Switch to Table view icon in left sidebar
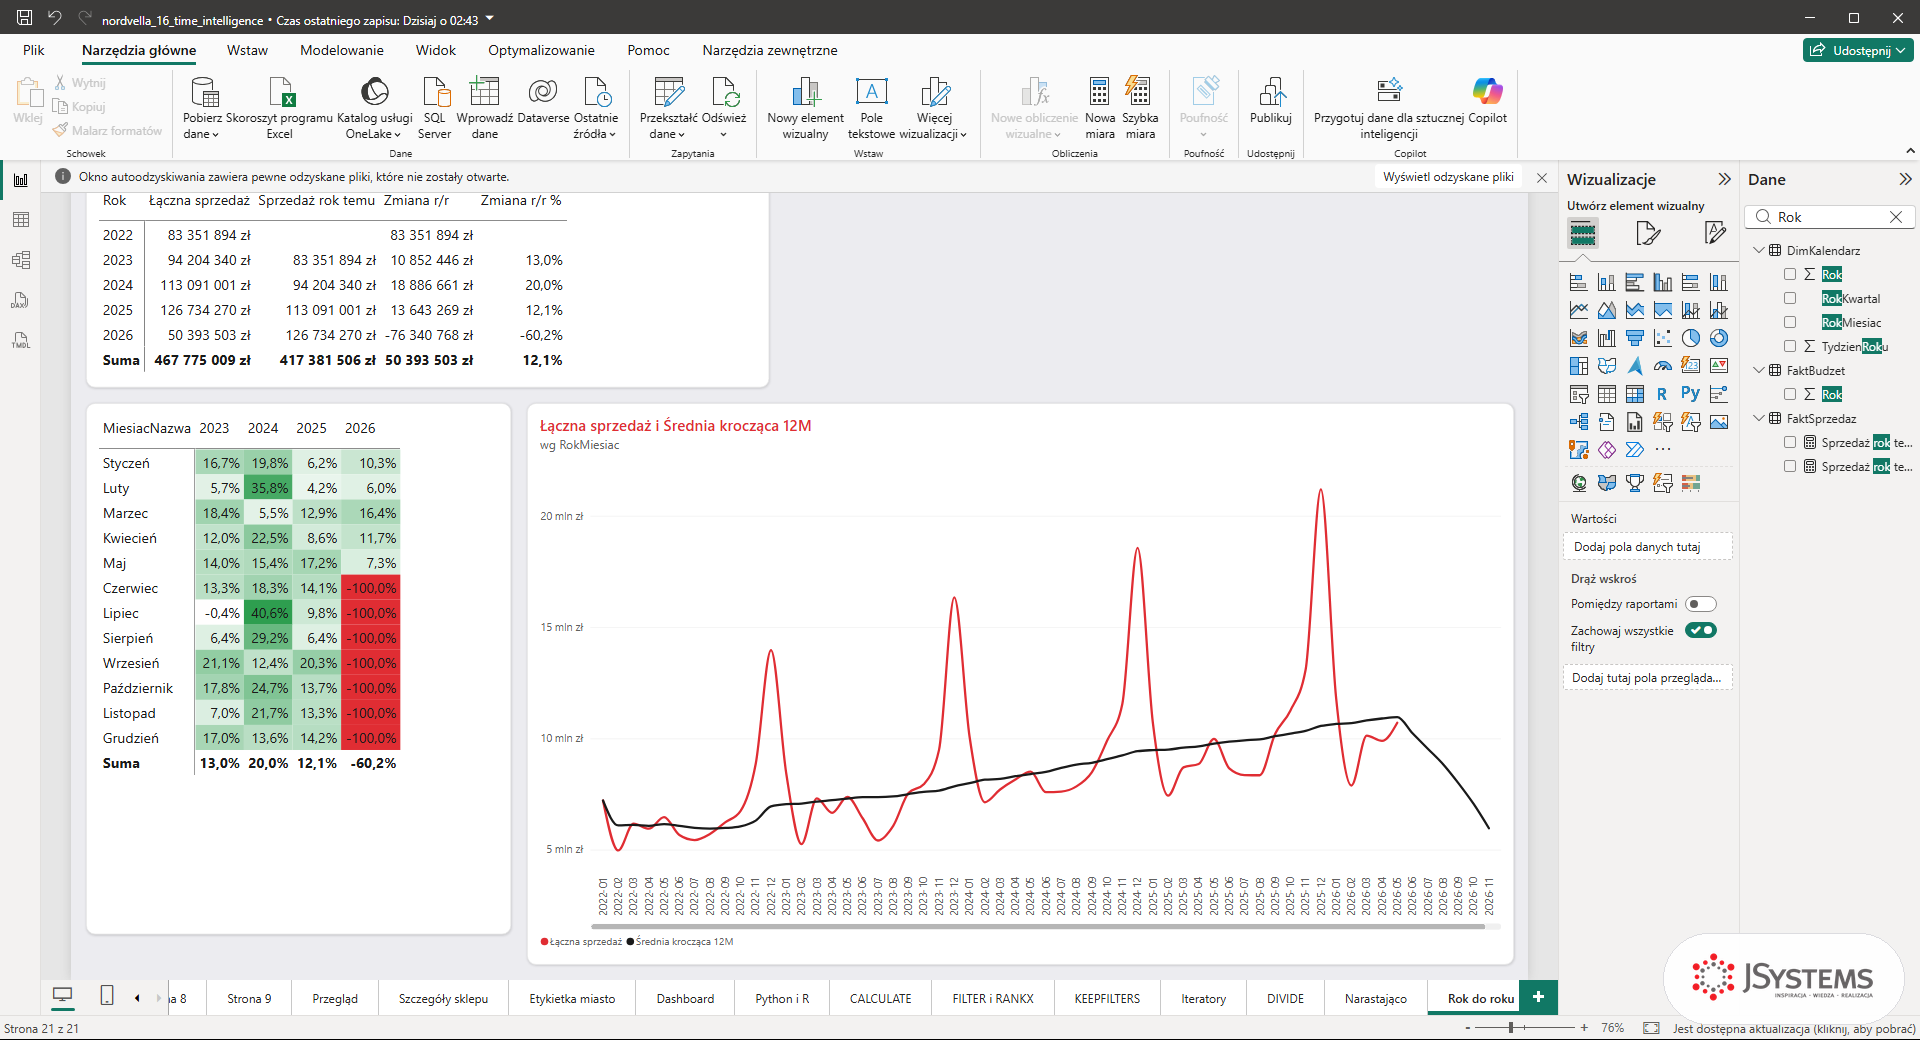 tap(20, 220)
